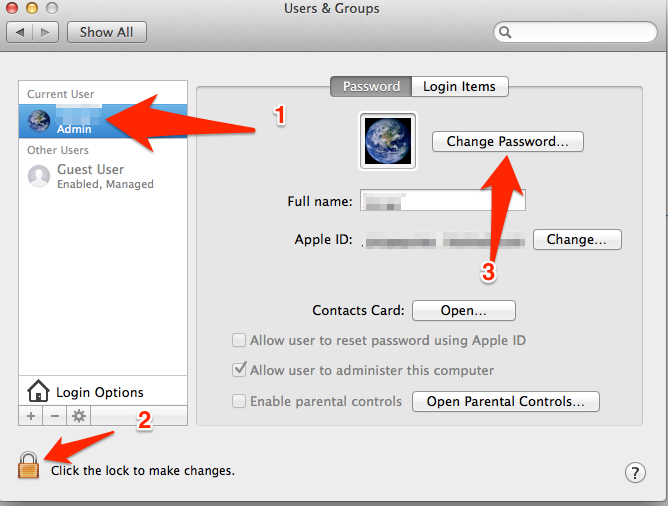Toggle Allow user to administer this computer
Viewport: 668px width, 506px height.
(x=240, y=370)
